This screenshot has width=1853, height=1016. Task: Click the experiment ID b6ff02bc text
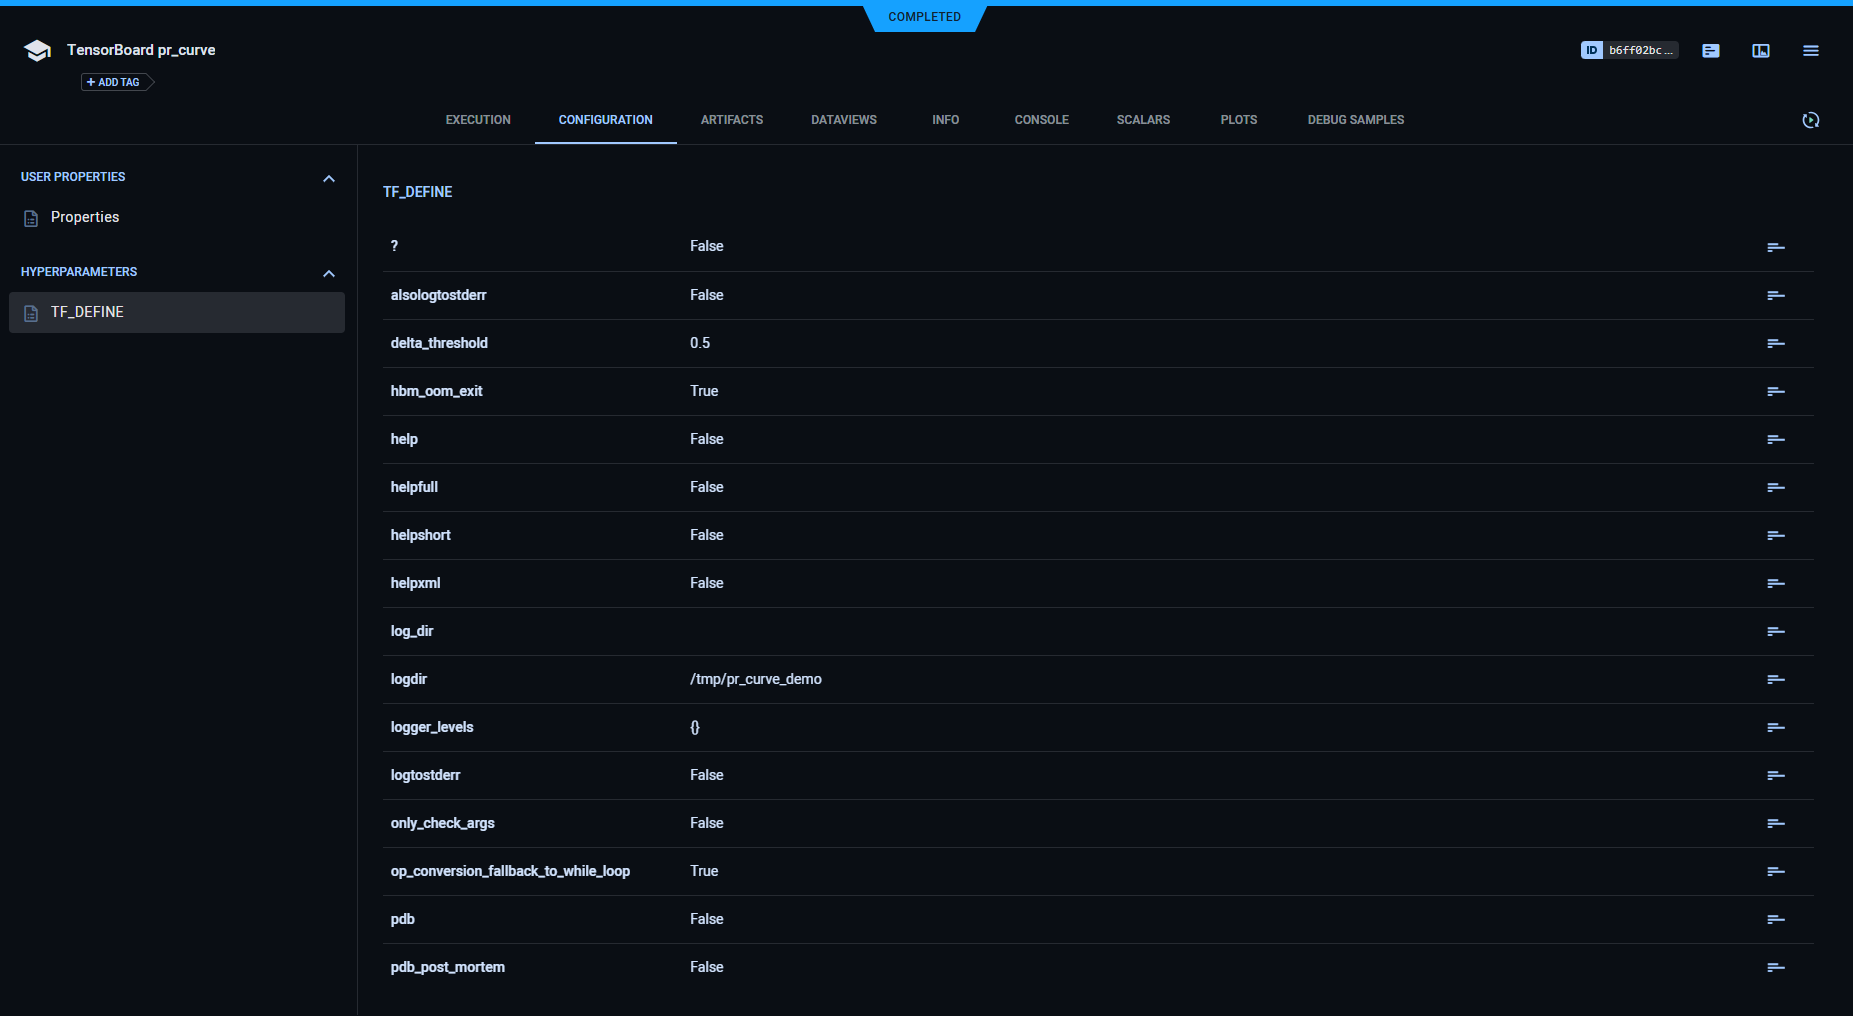click(1639, 50)
